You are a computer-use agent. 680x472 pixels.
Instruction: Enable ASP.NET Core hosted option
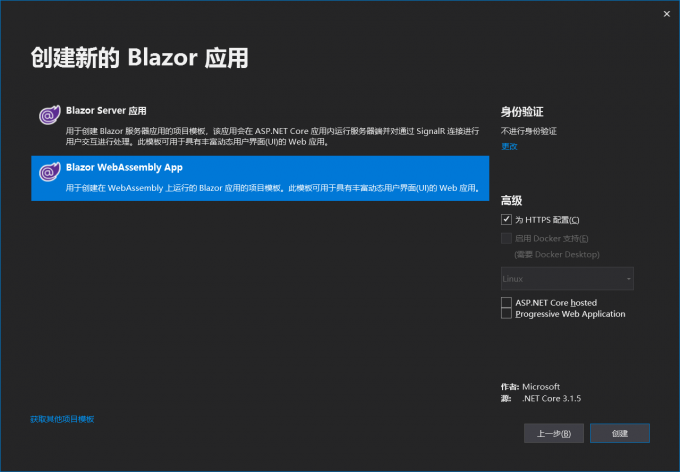pyautogui.click(x=506, y=302)
